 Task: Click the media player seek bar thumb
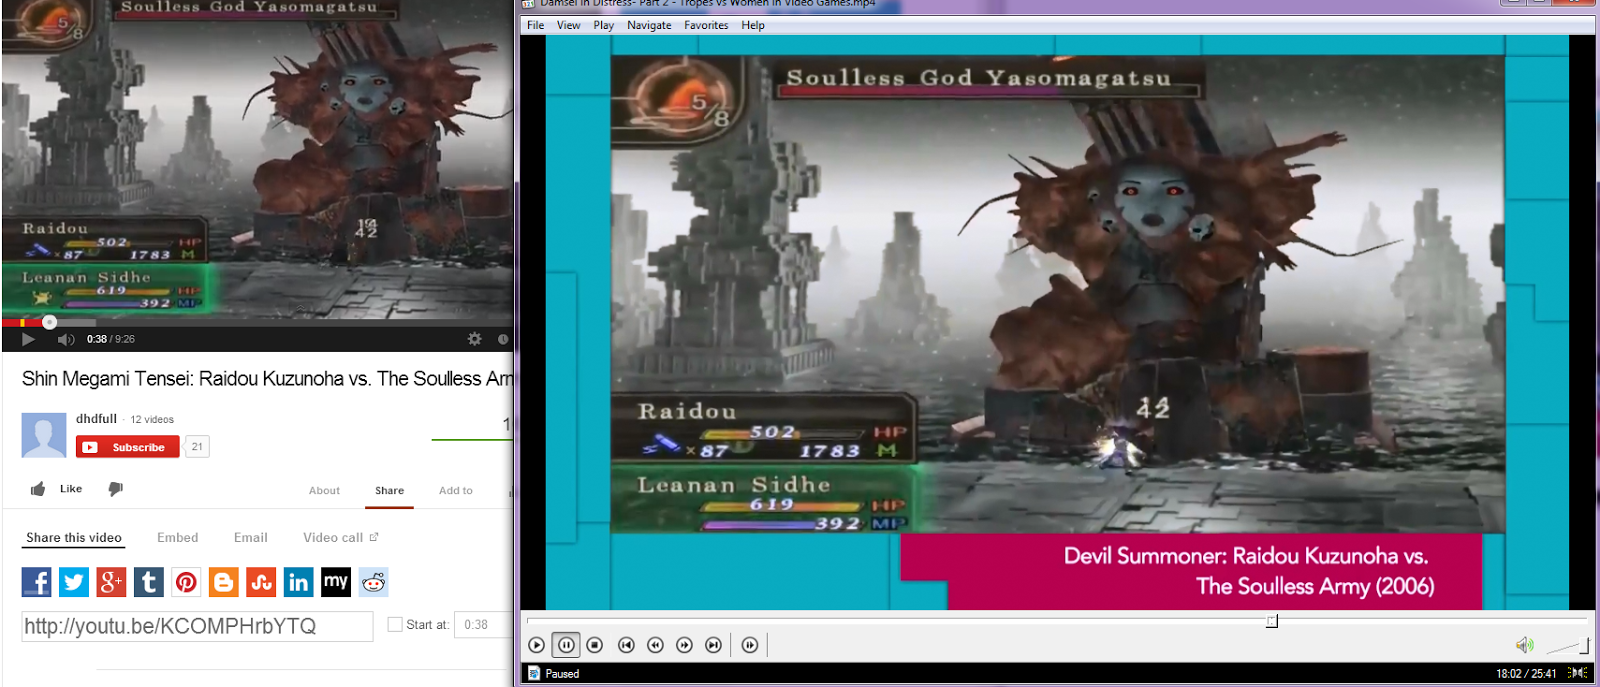pos(1272,621)
